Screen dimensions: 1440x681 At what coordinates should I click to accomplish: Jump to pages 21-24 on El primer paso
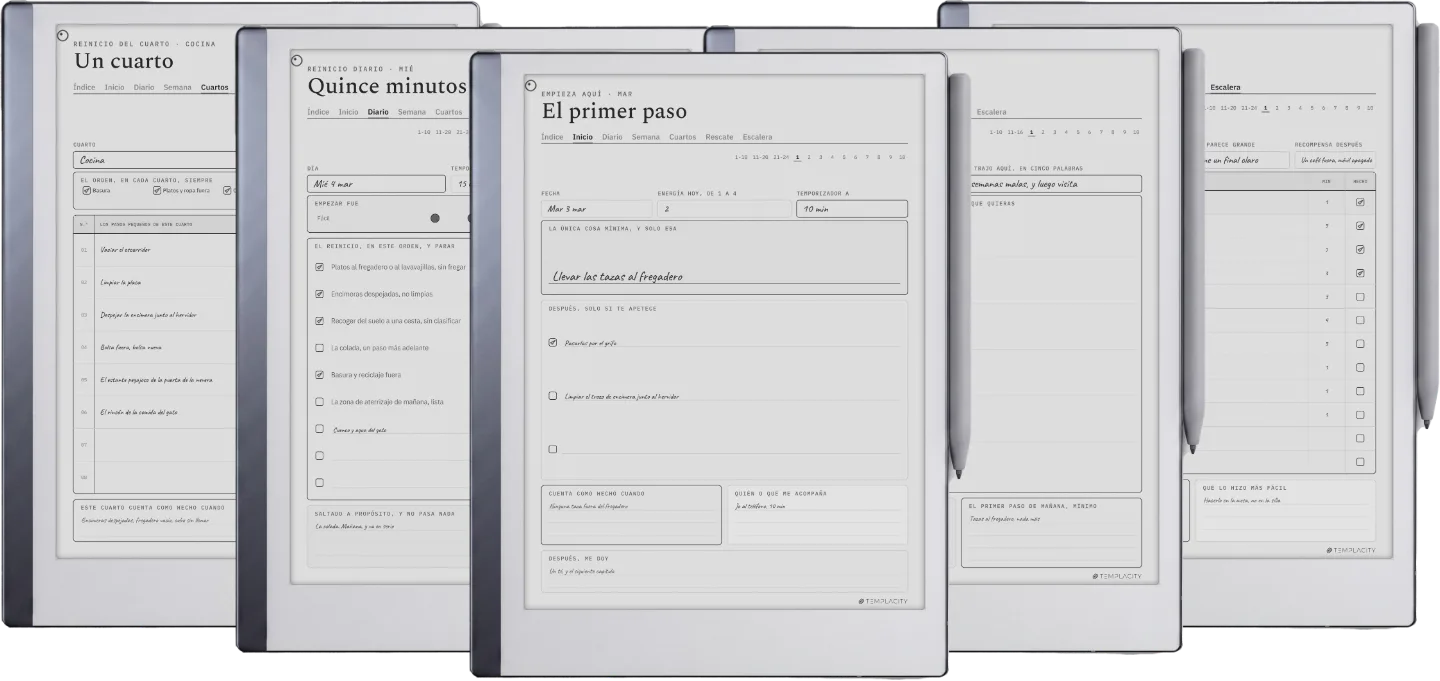pos(780,157)
